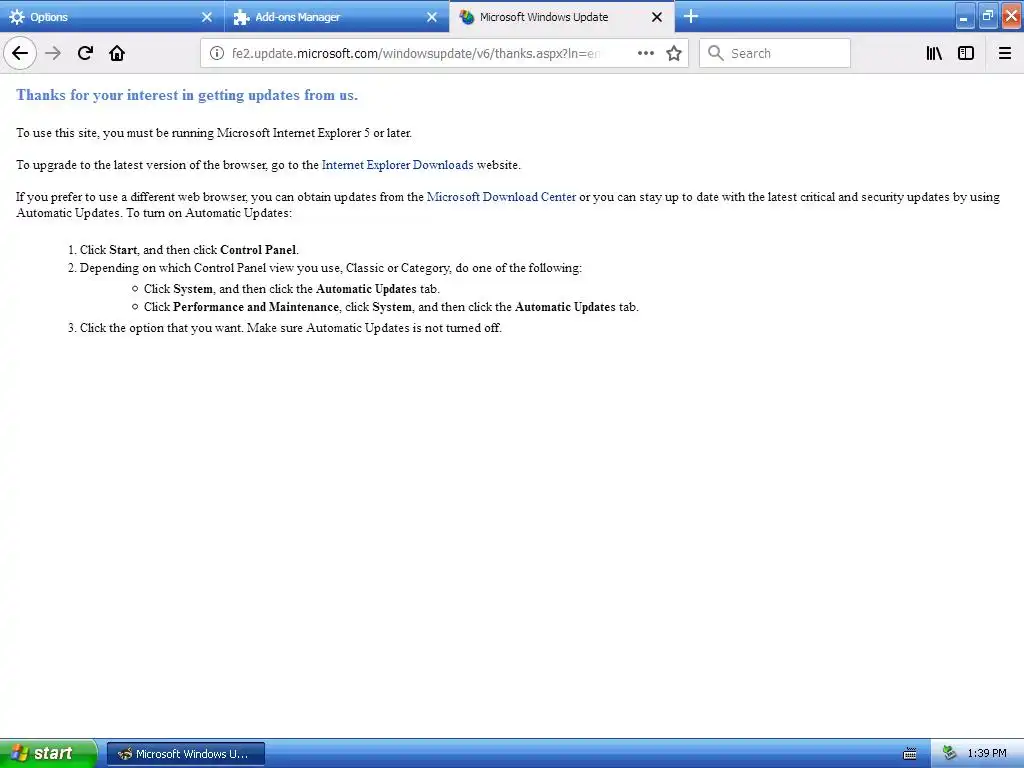Open the Firefox home page
The height and width of the screenshot is (768, 1024).
coord(117,53)
